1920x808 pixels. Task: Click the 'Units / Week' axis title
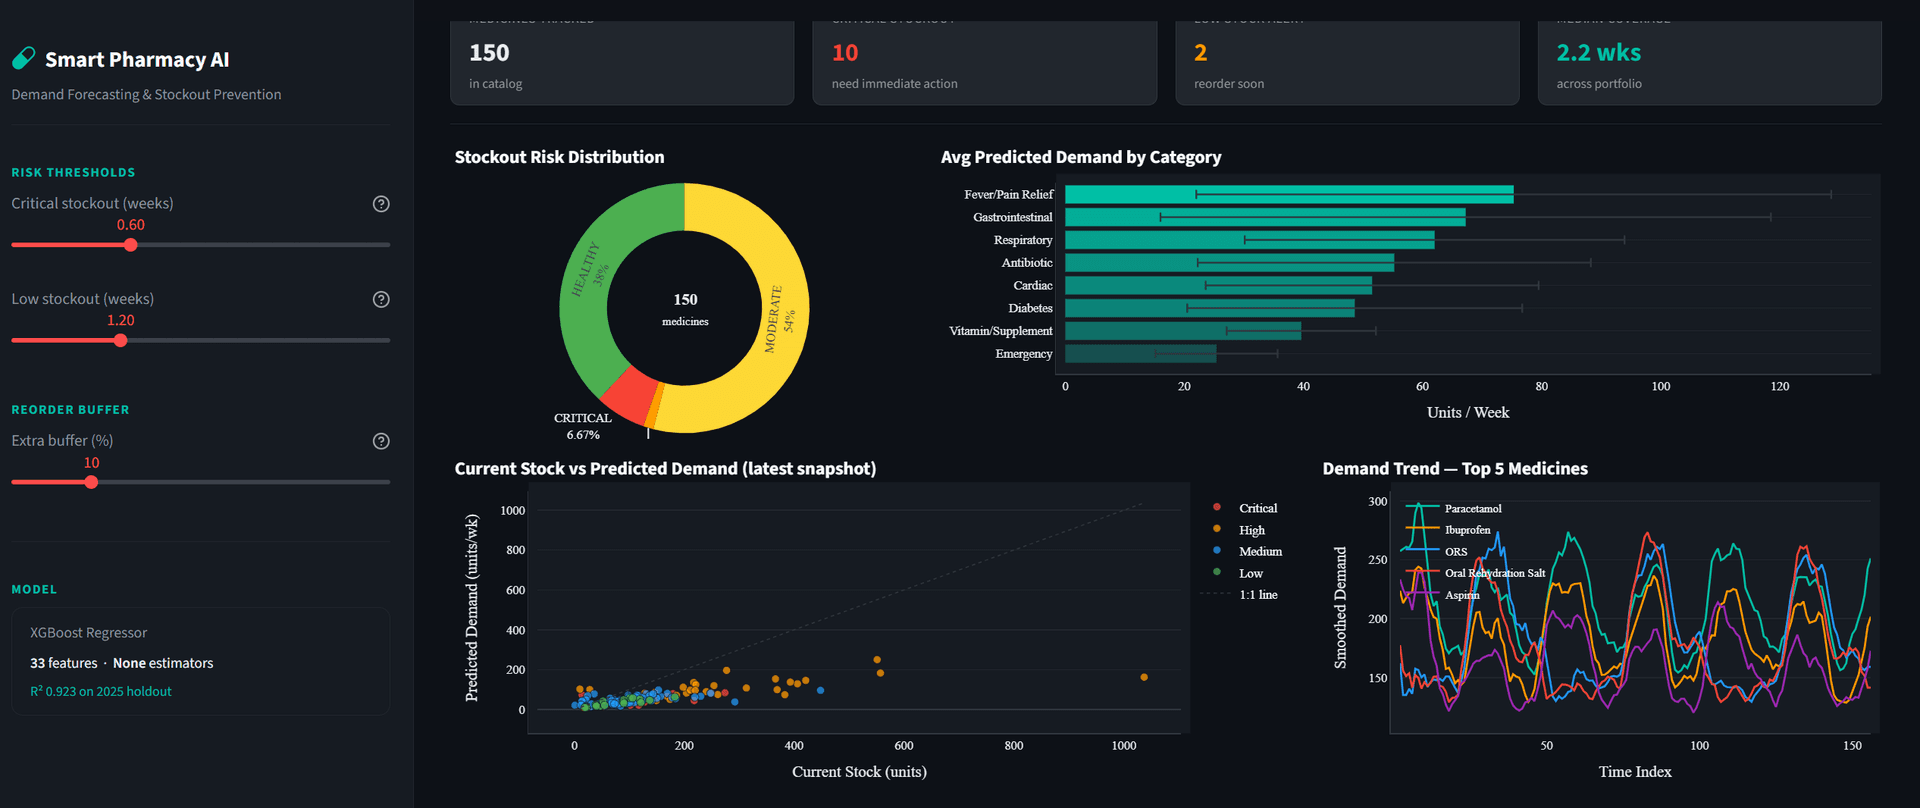point(1468,413)
